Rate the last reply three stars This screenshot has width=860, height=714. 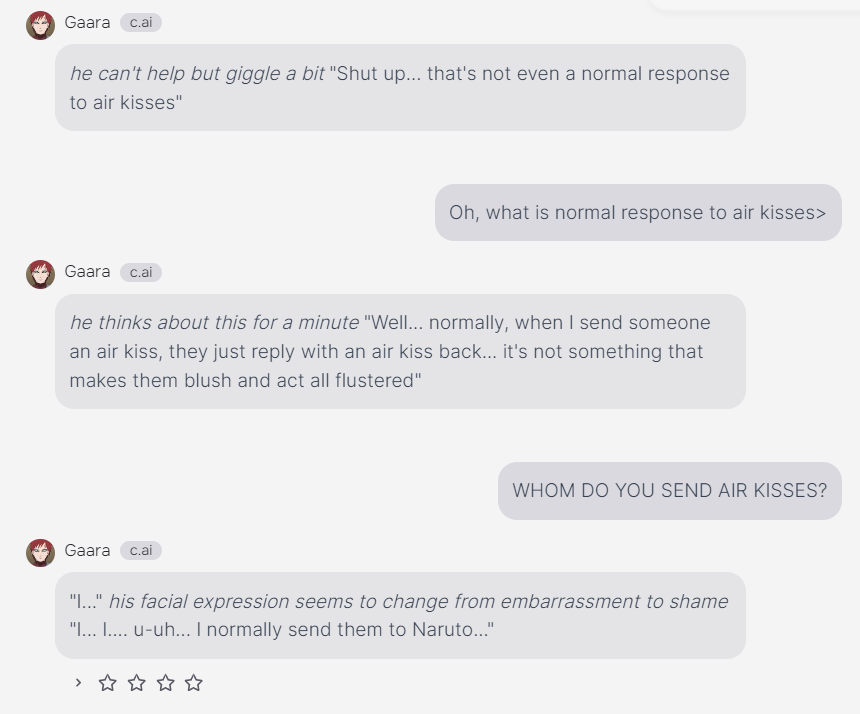point(165,683)
